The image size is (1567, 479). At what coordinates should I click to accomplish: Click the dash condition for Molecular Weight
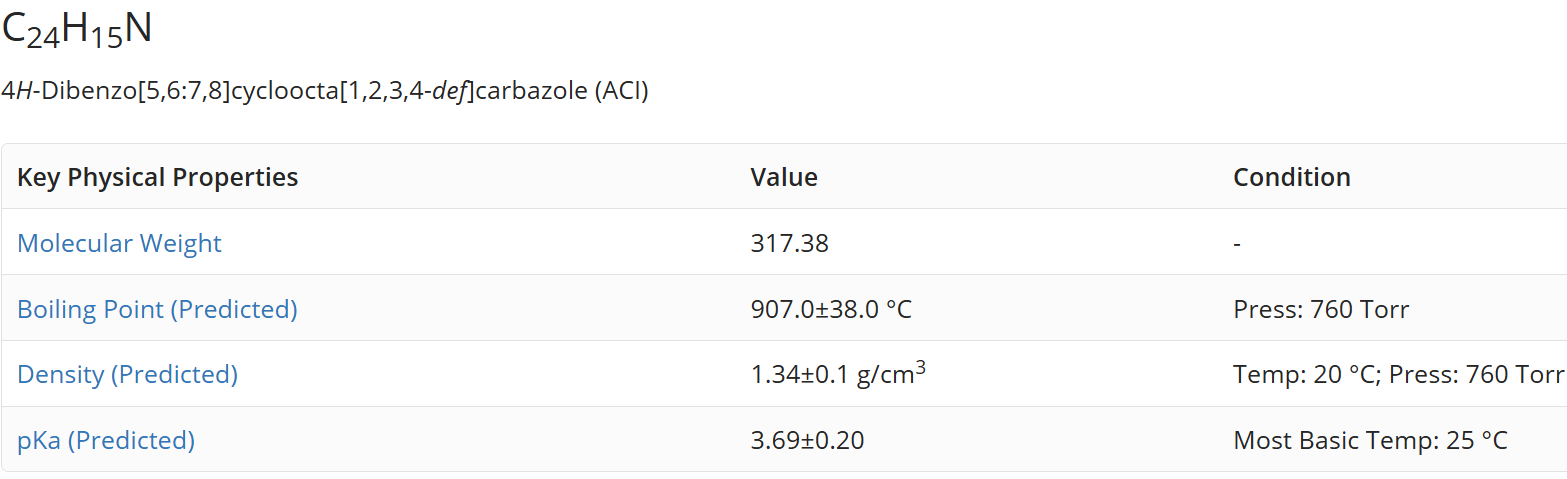click(x=1237, y=243)
